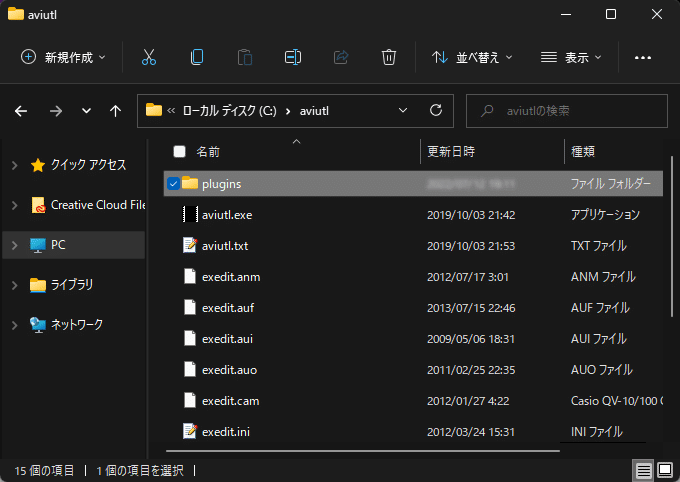
Task: Toggle the select-all checkbox in header
Action: pos(179,151)
